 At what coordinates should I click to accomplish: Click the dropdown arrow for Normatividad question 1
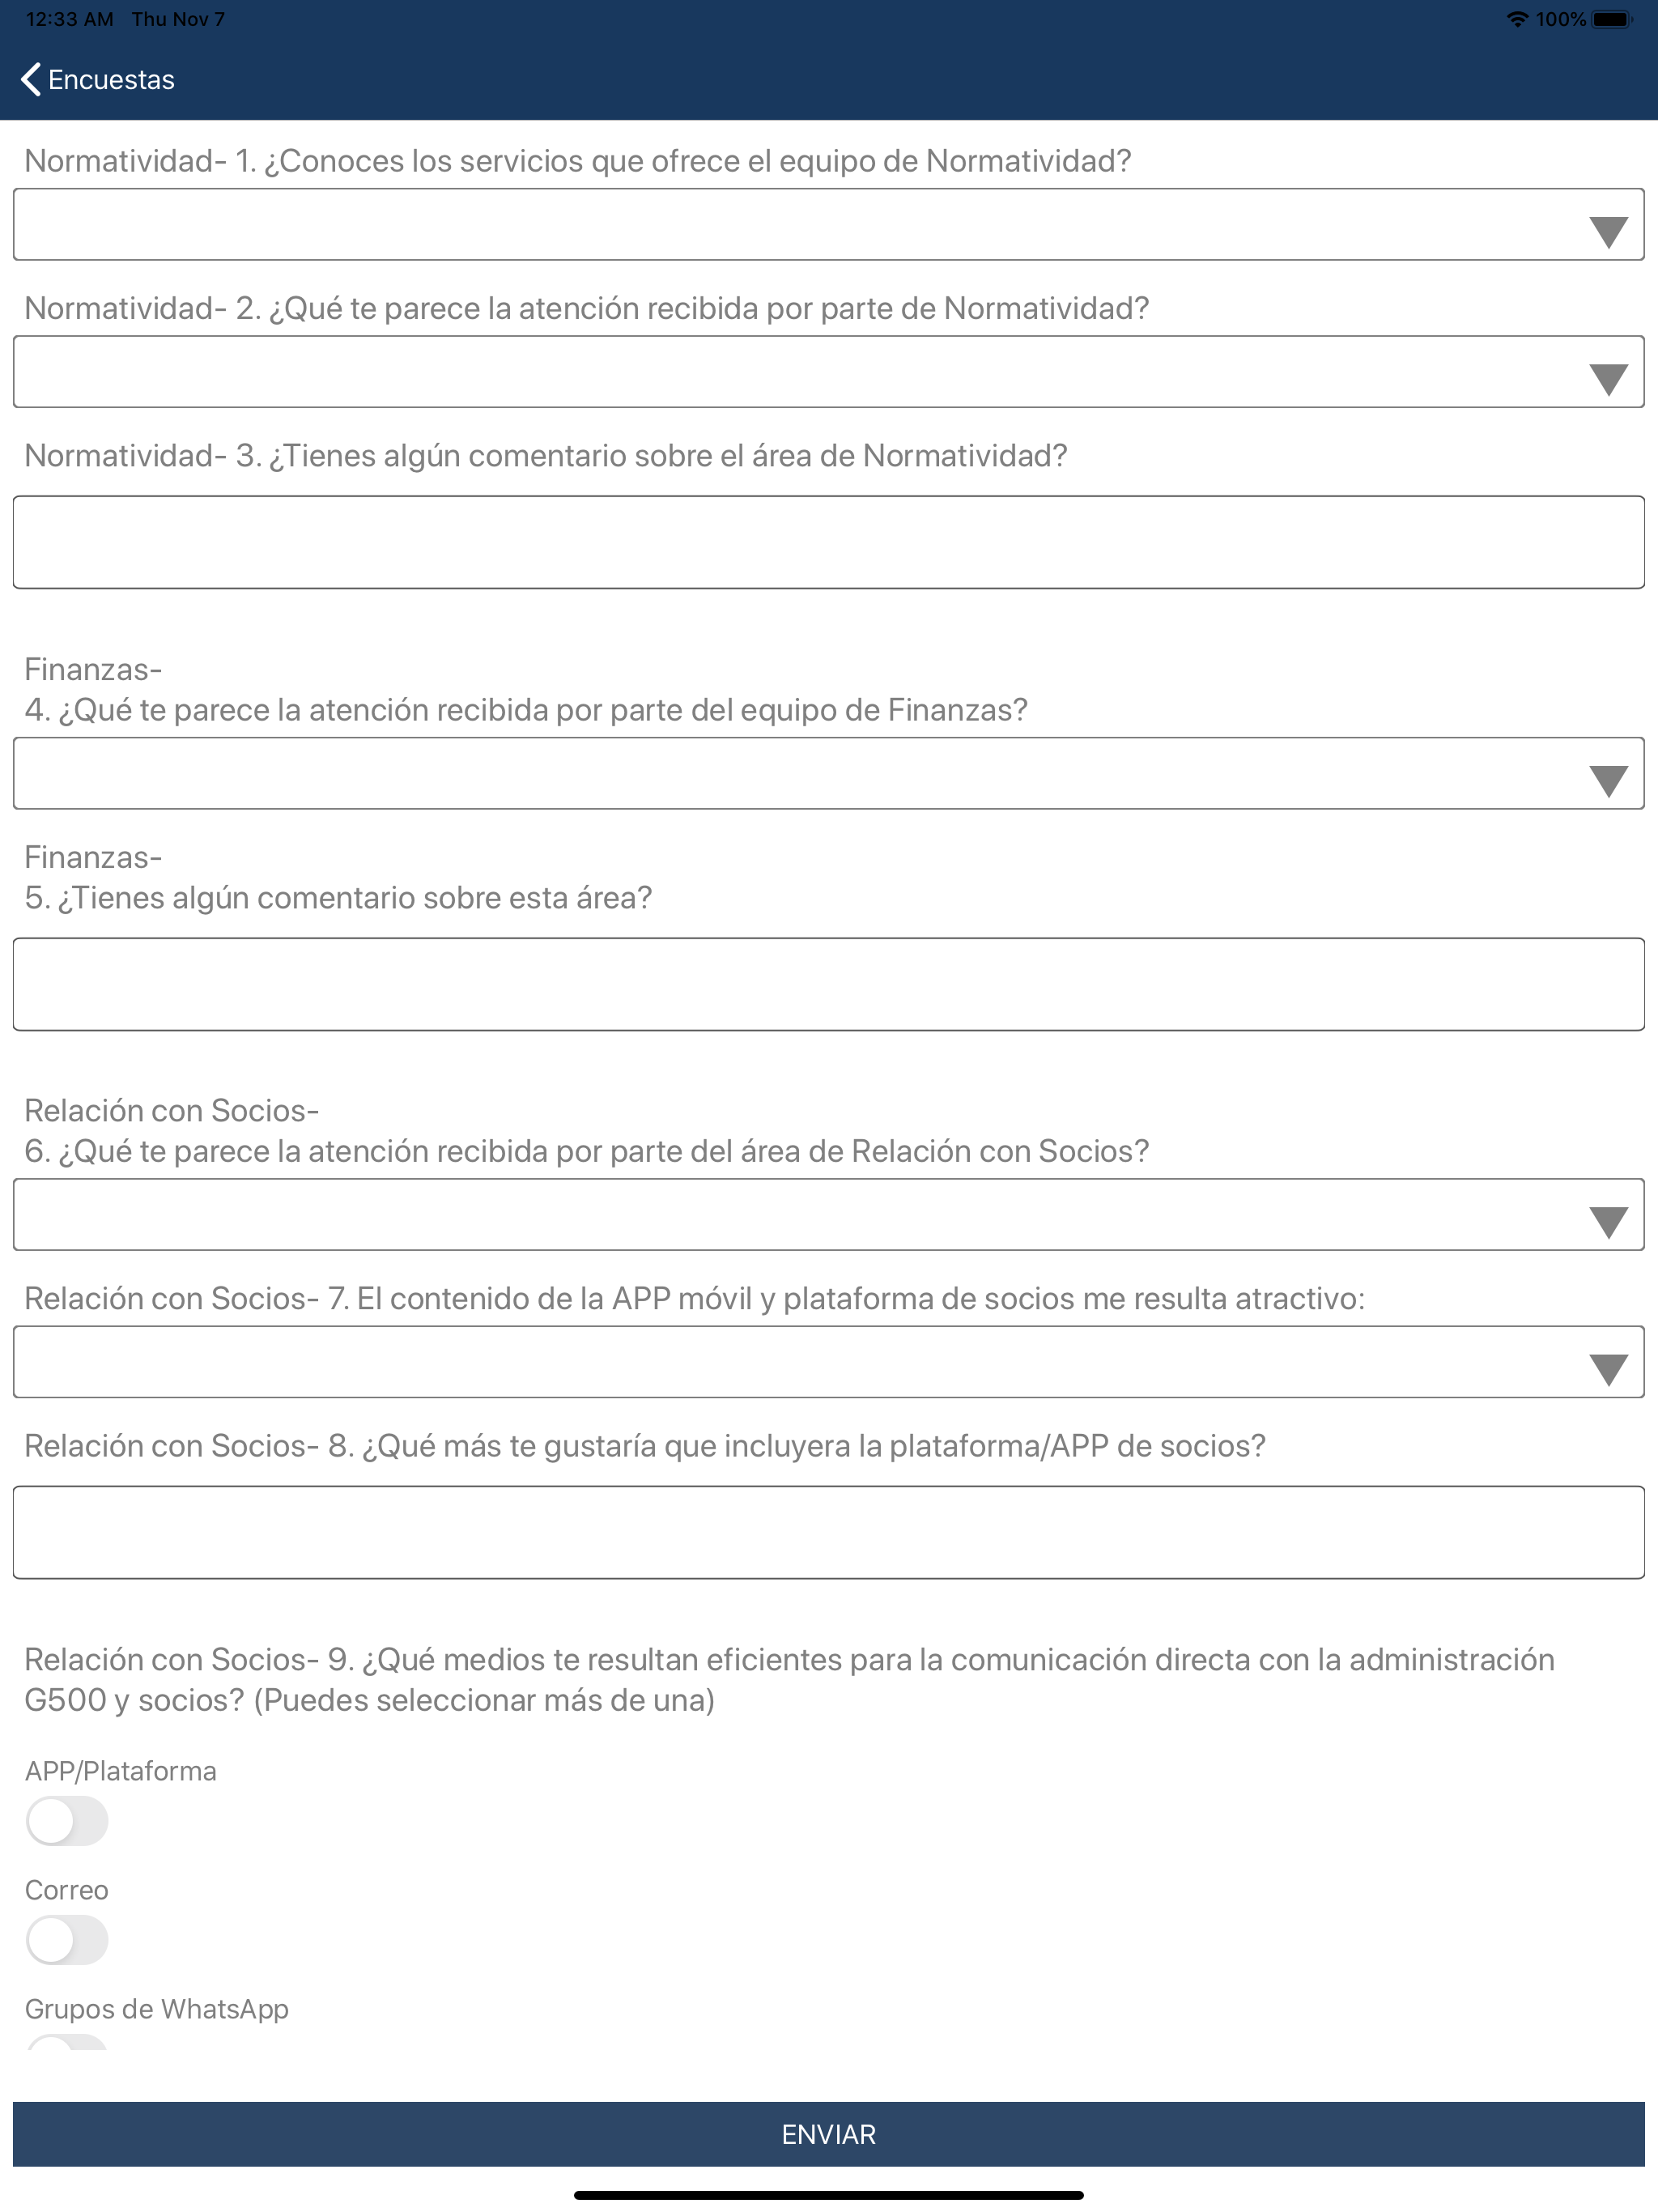(1608, 232)
